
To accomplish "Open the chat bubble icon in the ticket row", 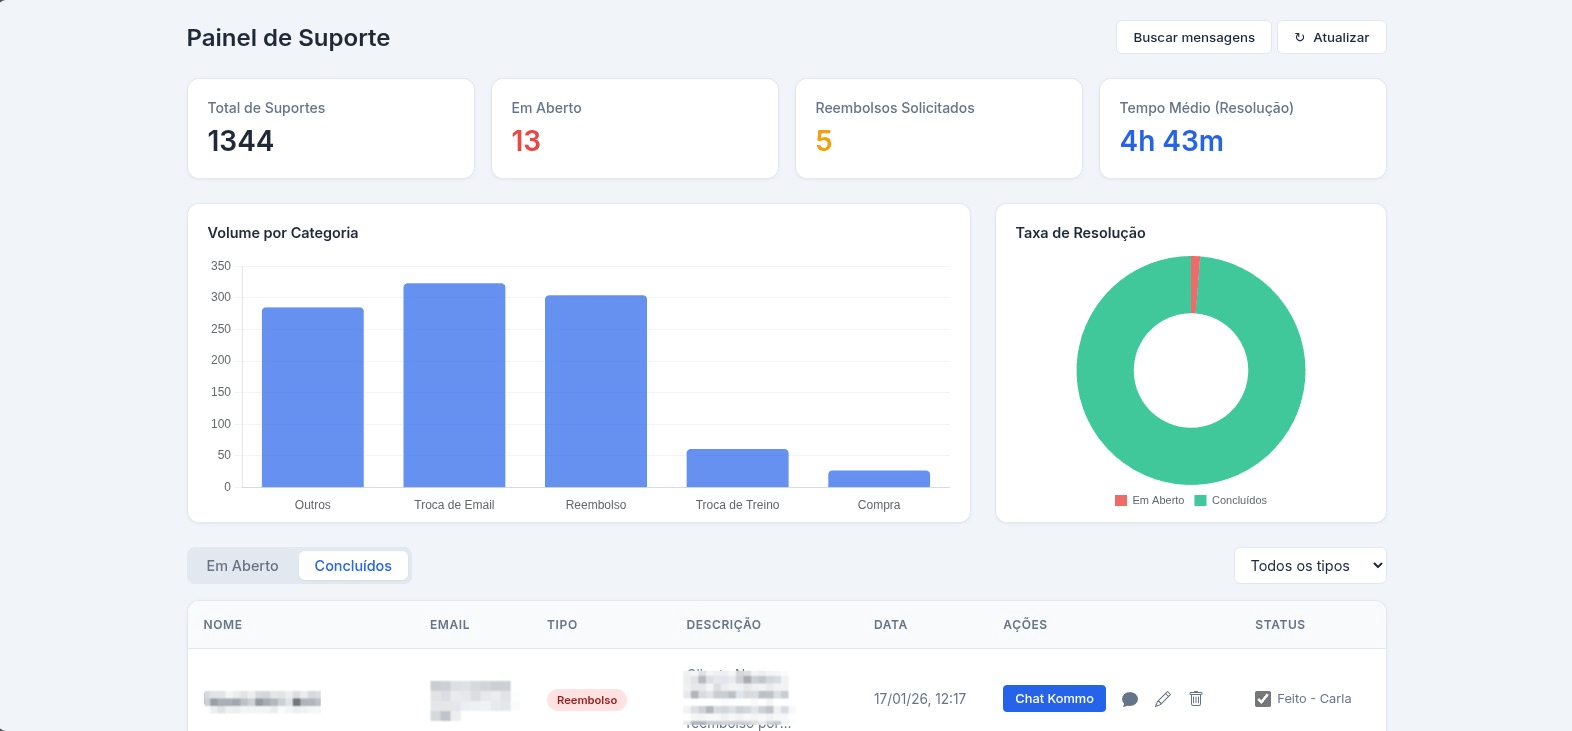I will tap(1130, 699).
